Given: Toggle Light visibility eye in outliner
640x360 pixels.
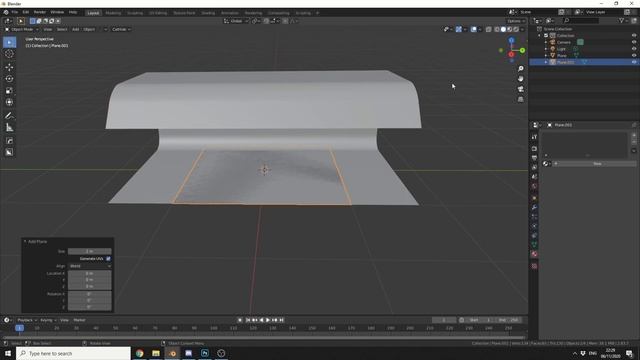Looking at the screenshot, I should click(x=634, y=49).
